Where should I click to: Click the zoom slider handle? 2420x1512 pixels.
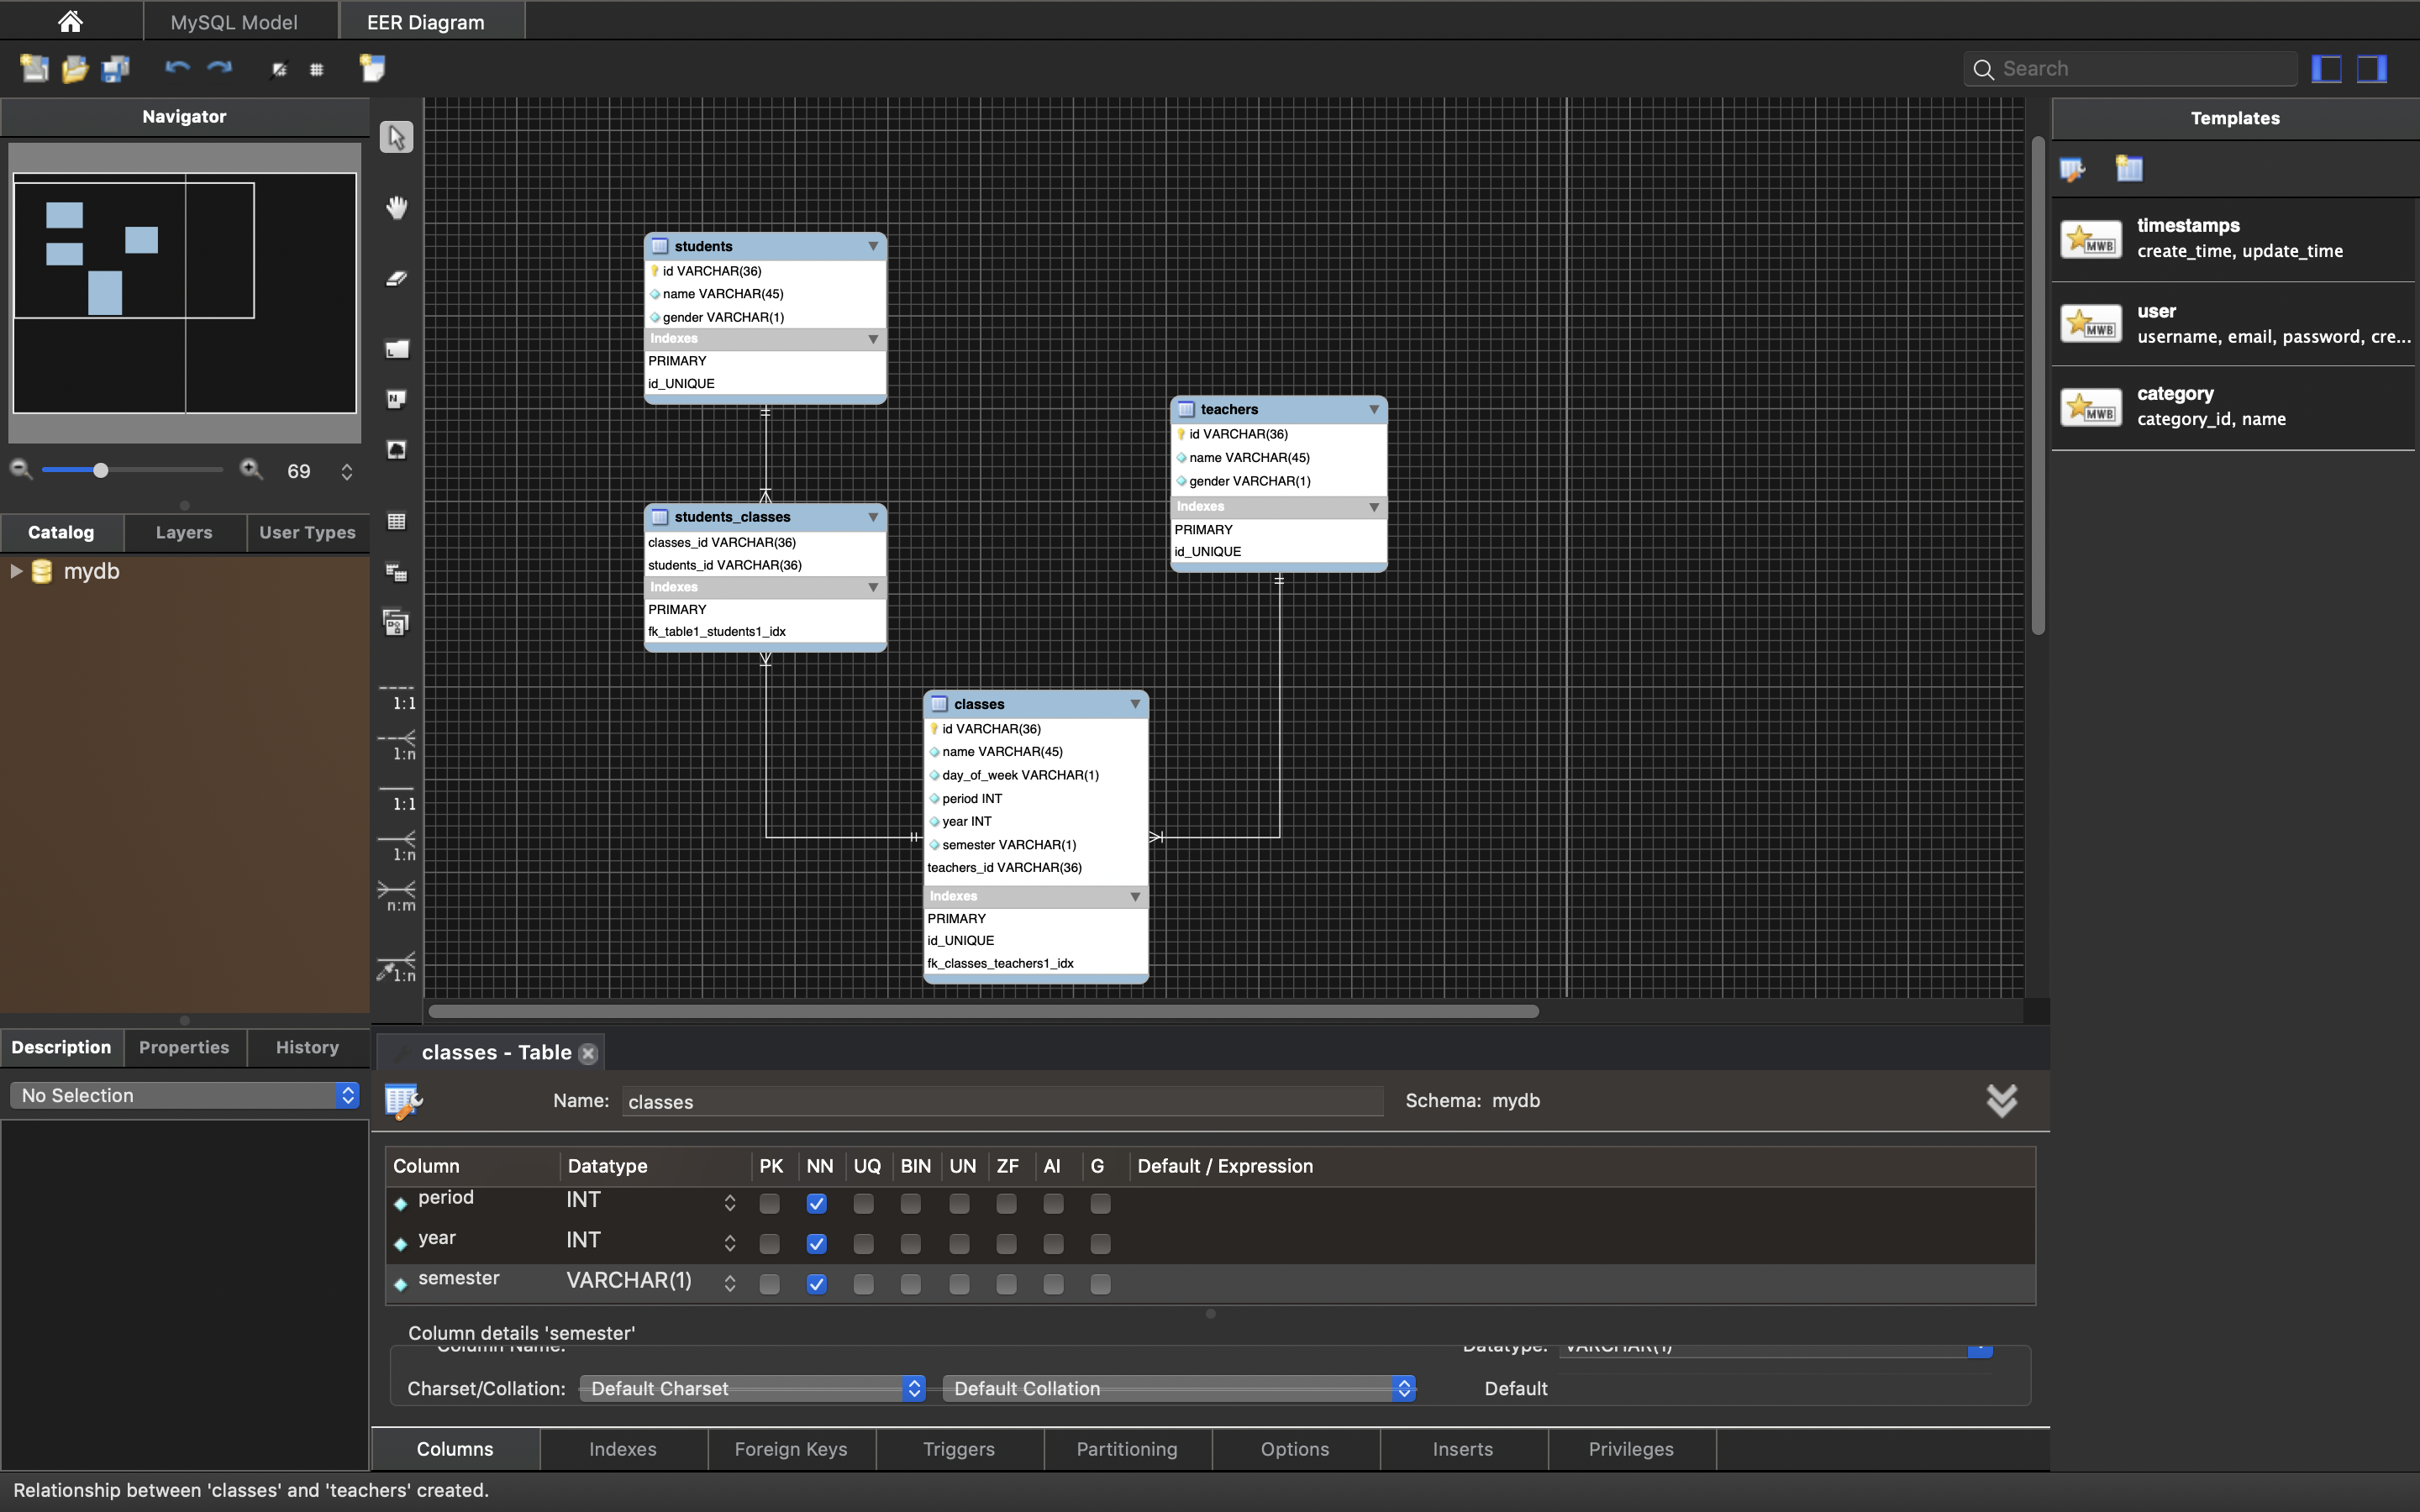pos(100,470)
